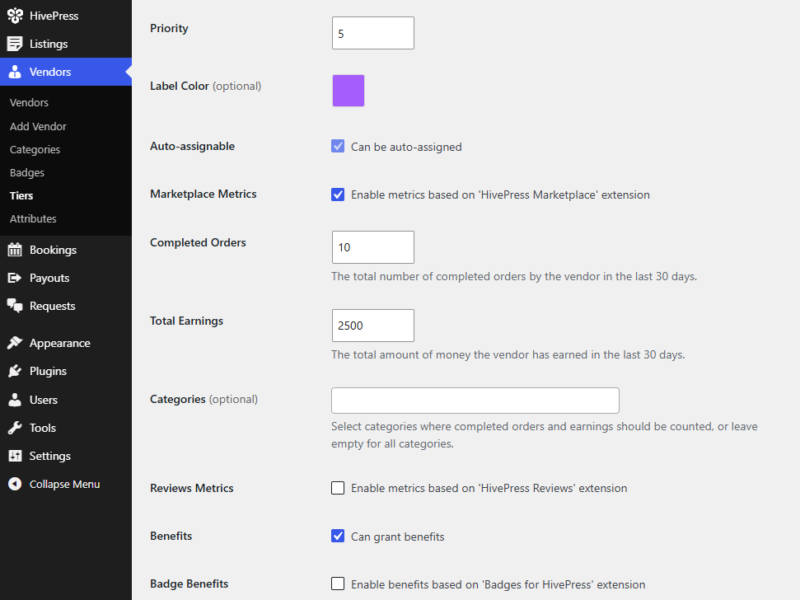This screenshot has height=600, width=800.
Task: Open the Listings menu icon
Action: [x=15, y=44]
